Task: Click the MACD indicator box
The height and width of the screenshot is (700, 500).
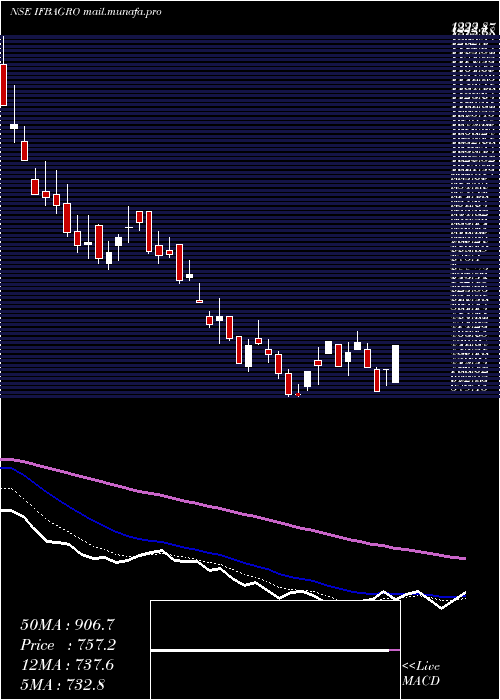Action: coord(275,650)
